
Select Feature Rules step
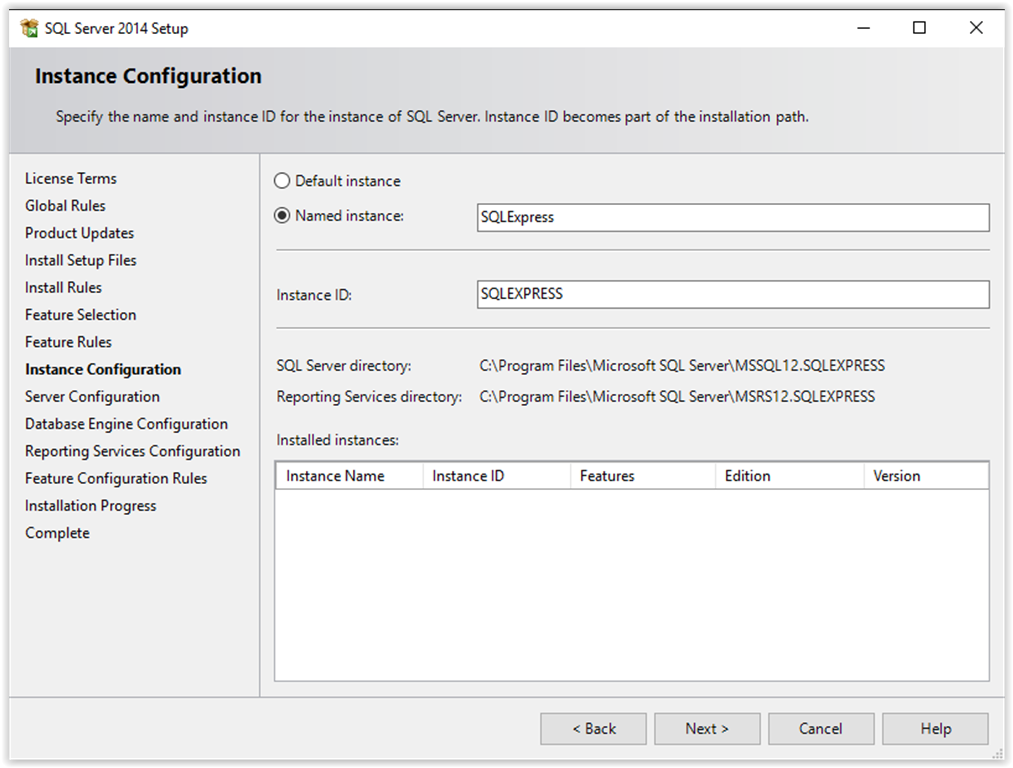(68, 342)
